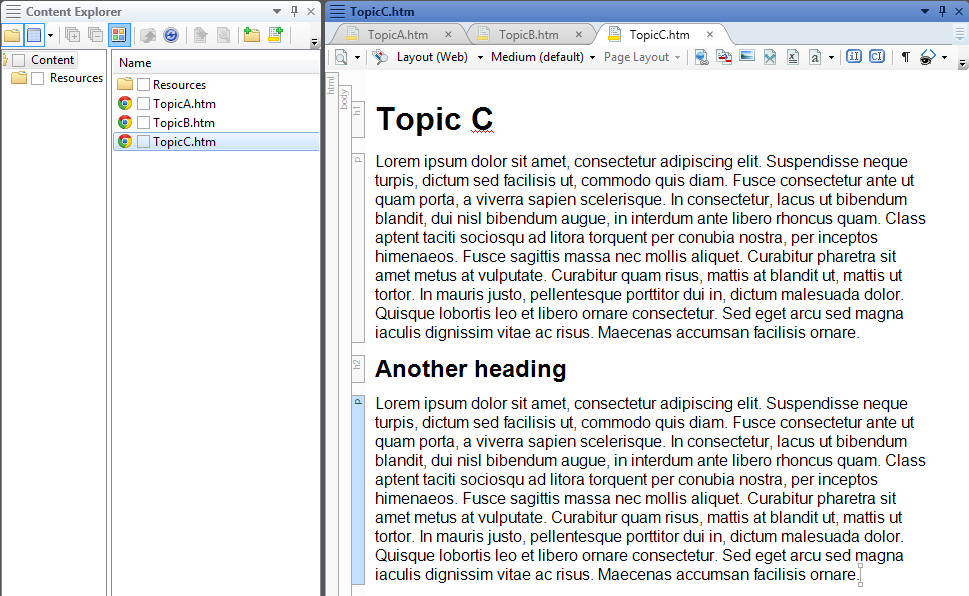Tick the Resources checkbox in the file list
969x596 pixels.
[143, 85]
